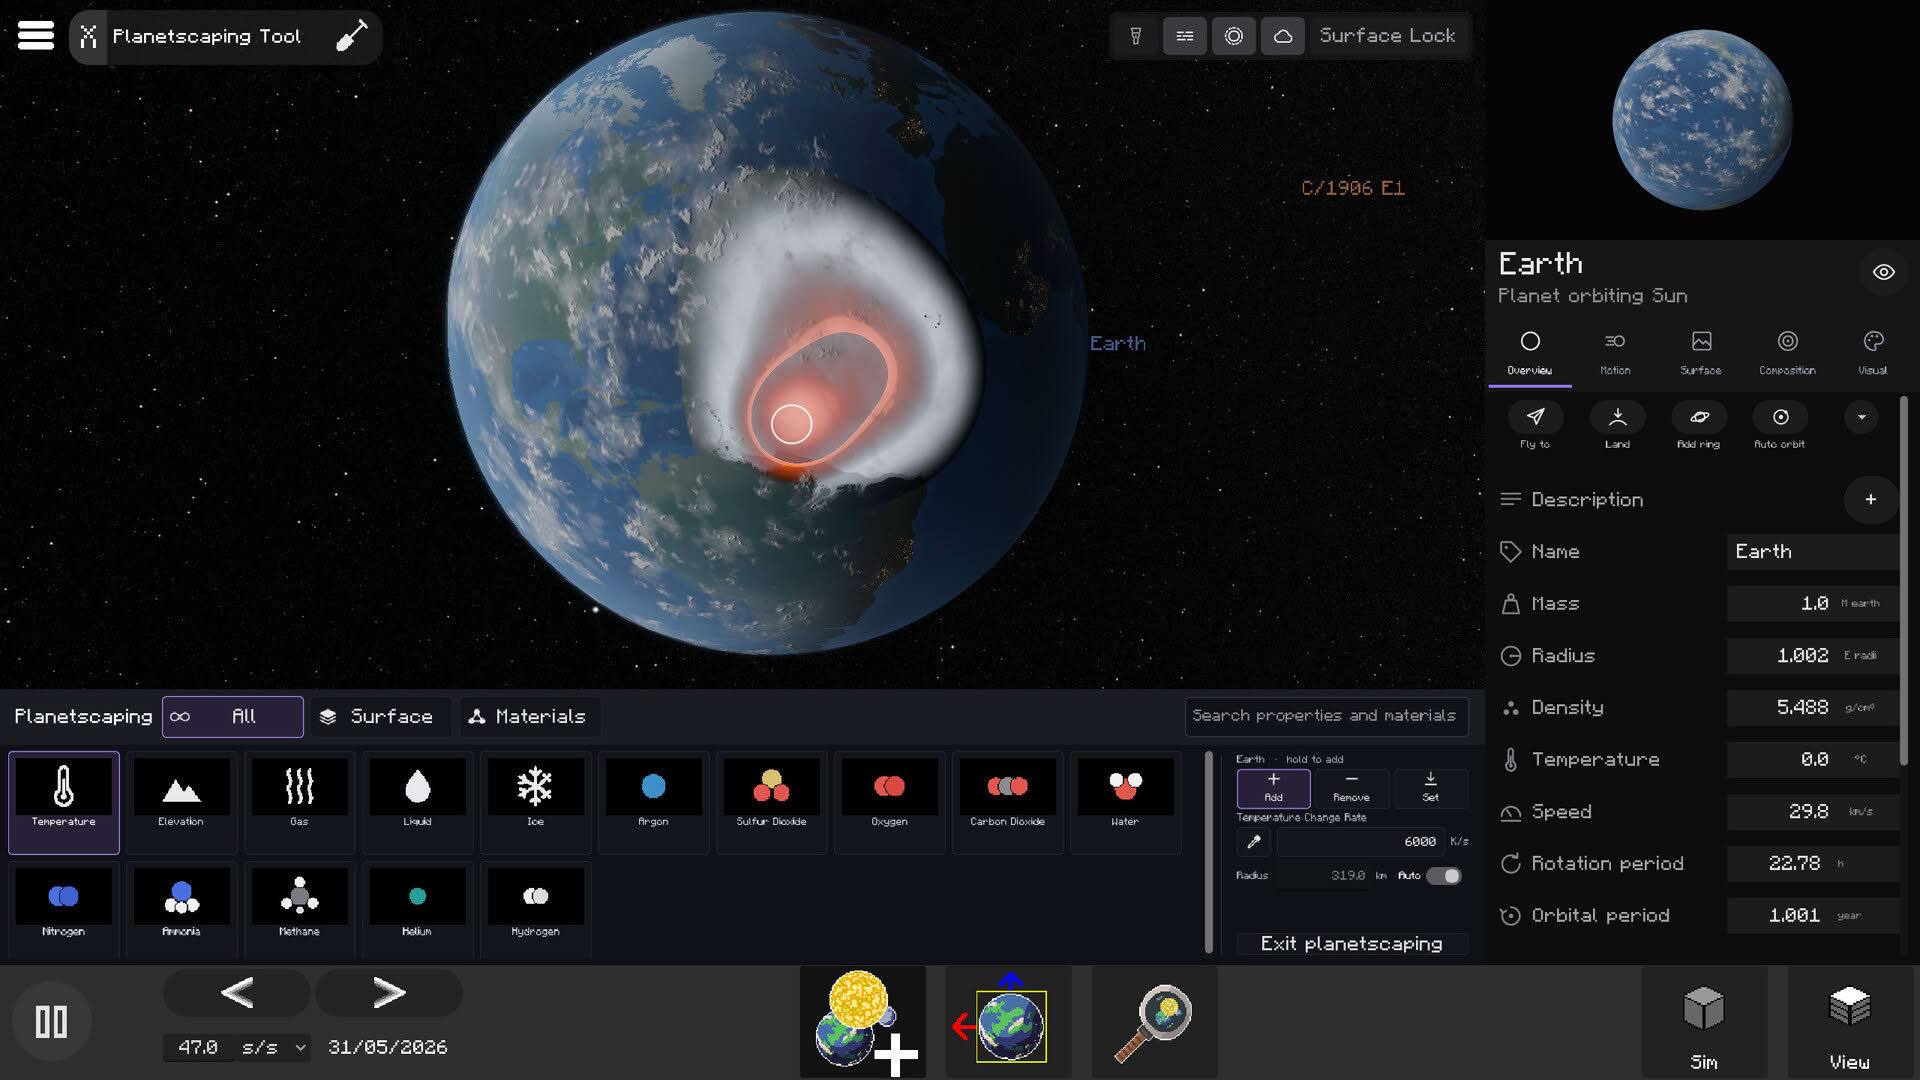Click the Temperature Change Rate 6000 field
1920x1080 pixels.
click(x=1360, y=842)
